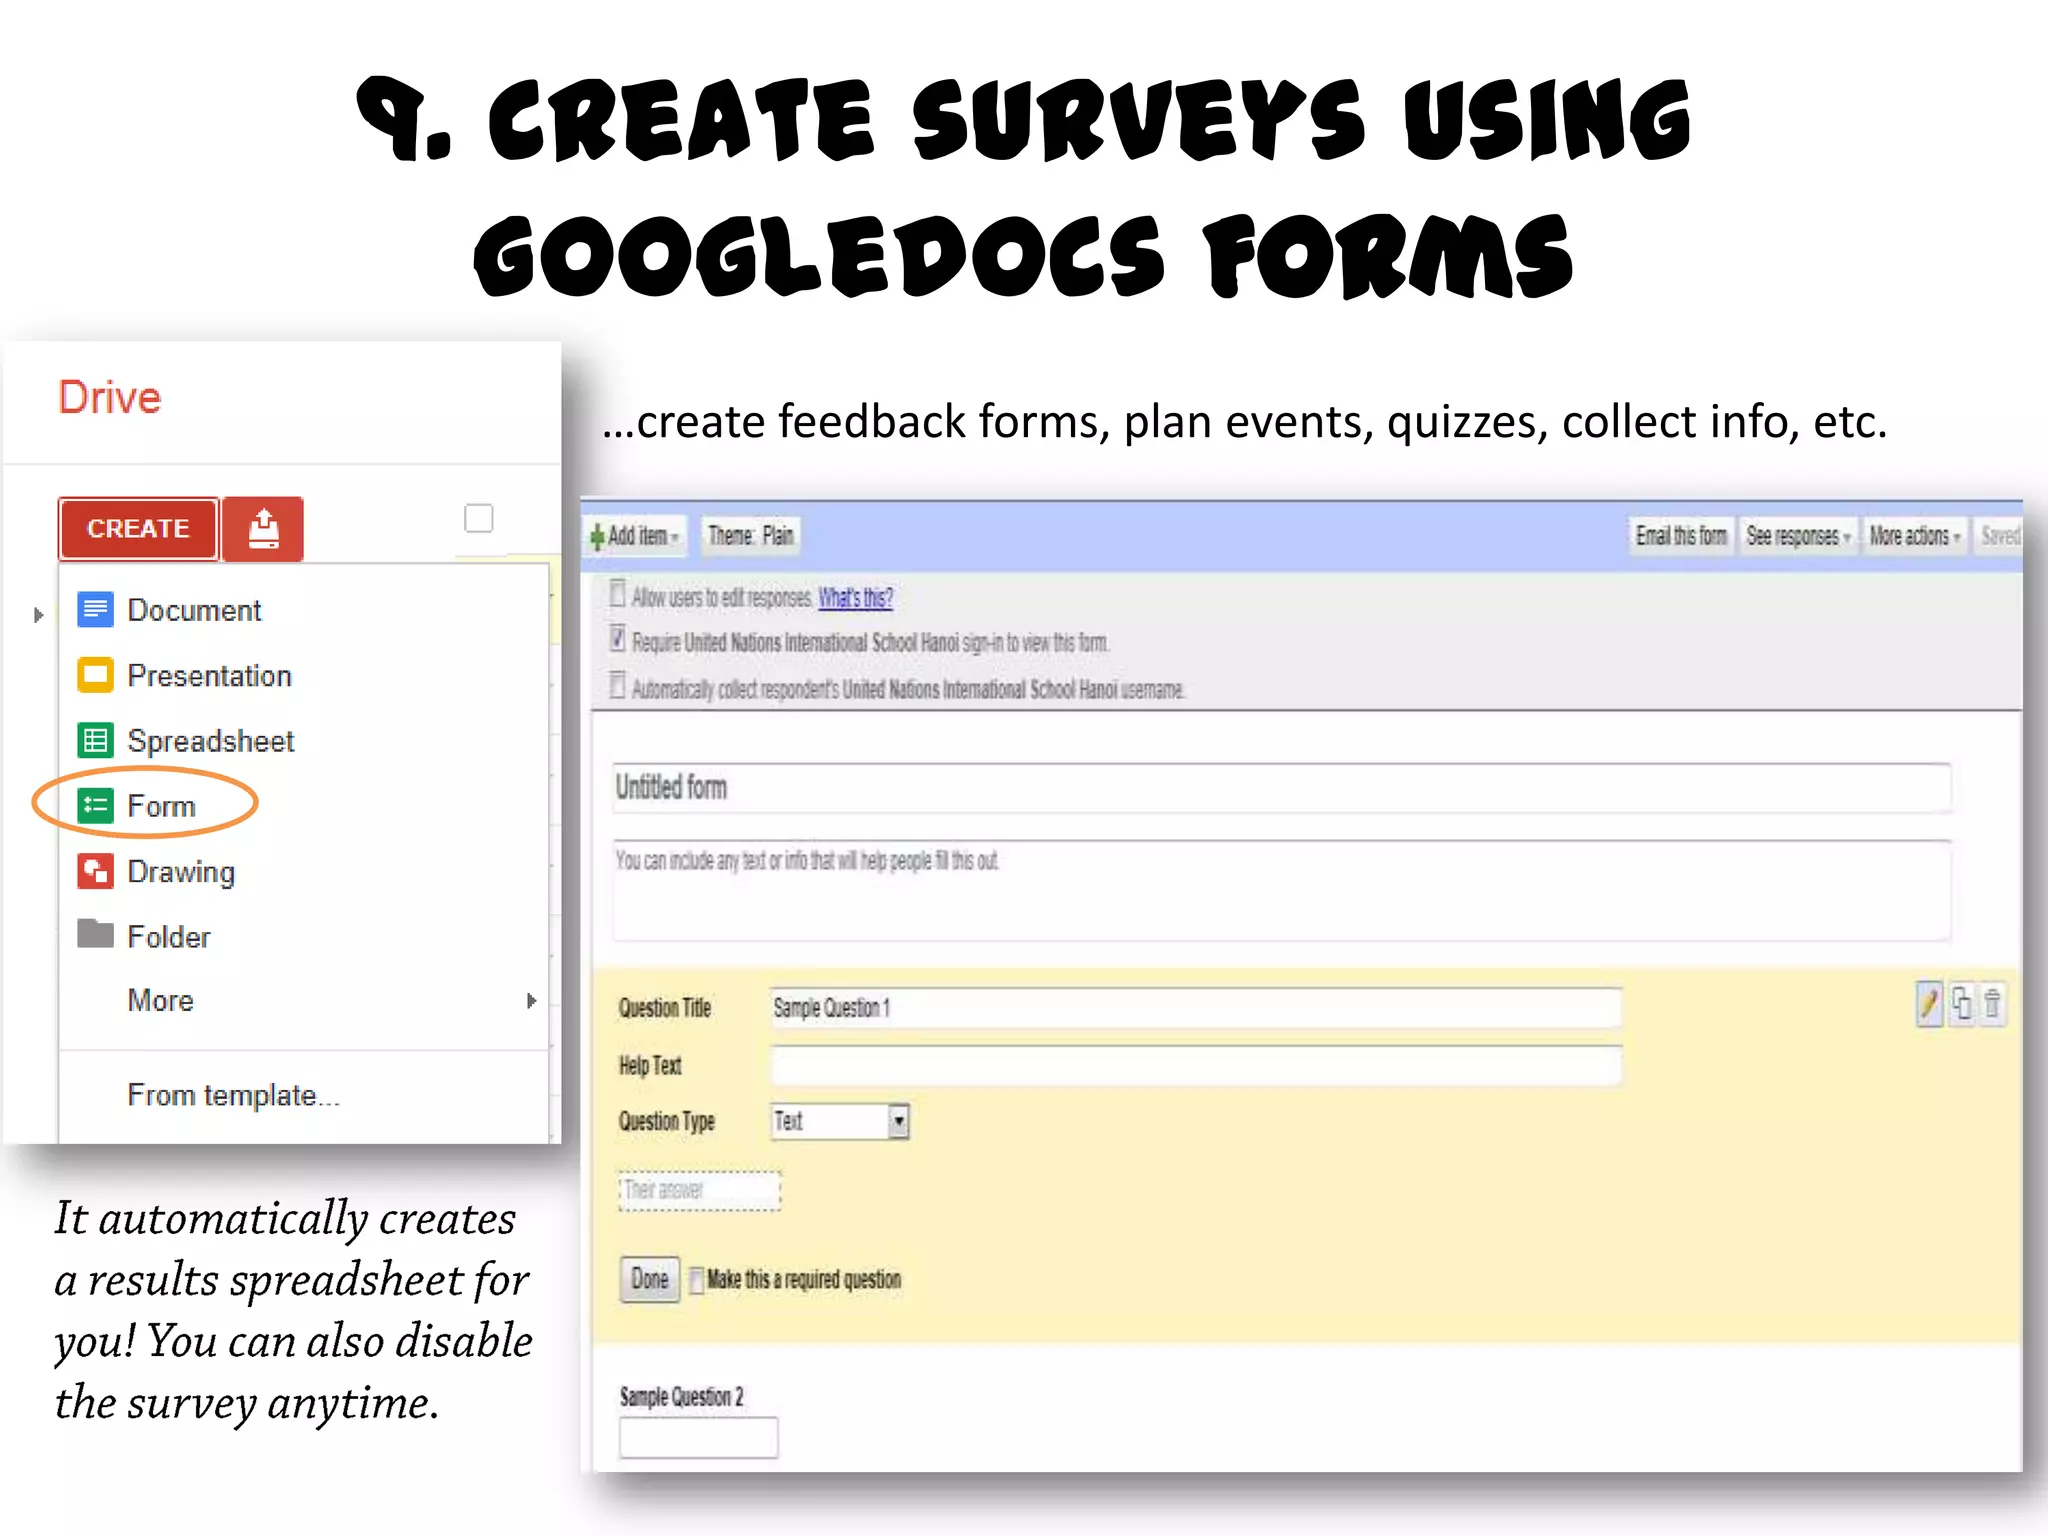Click the Untitled form title field
Image resolution: width=2048 pixels, height=1536 pixels.
tap(1282, 788)
